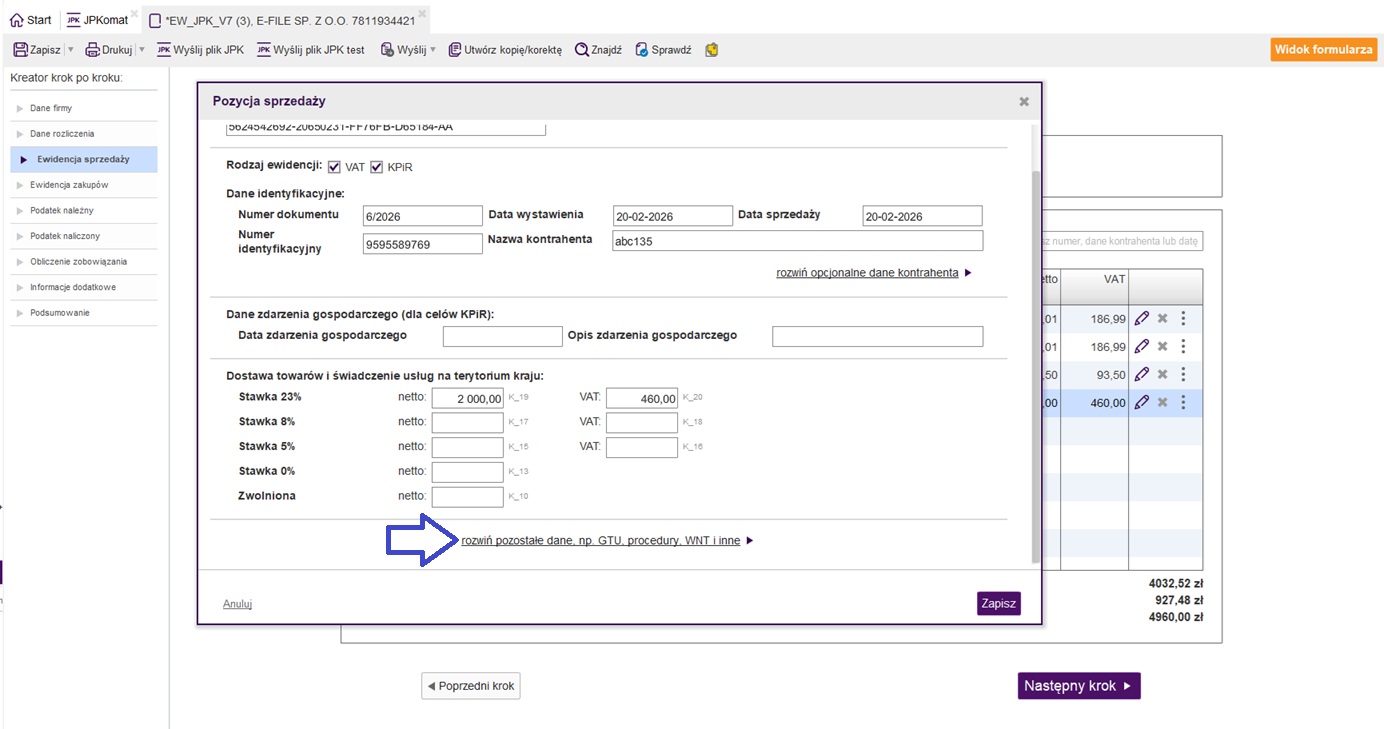The width and height of the screenshot is (1384, 729).
Task: Click the Zapisz button in dialog
Action: [998, 603]
